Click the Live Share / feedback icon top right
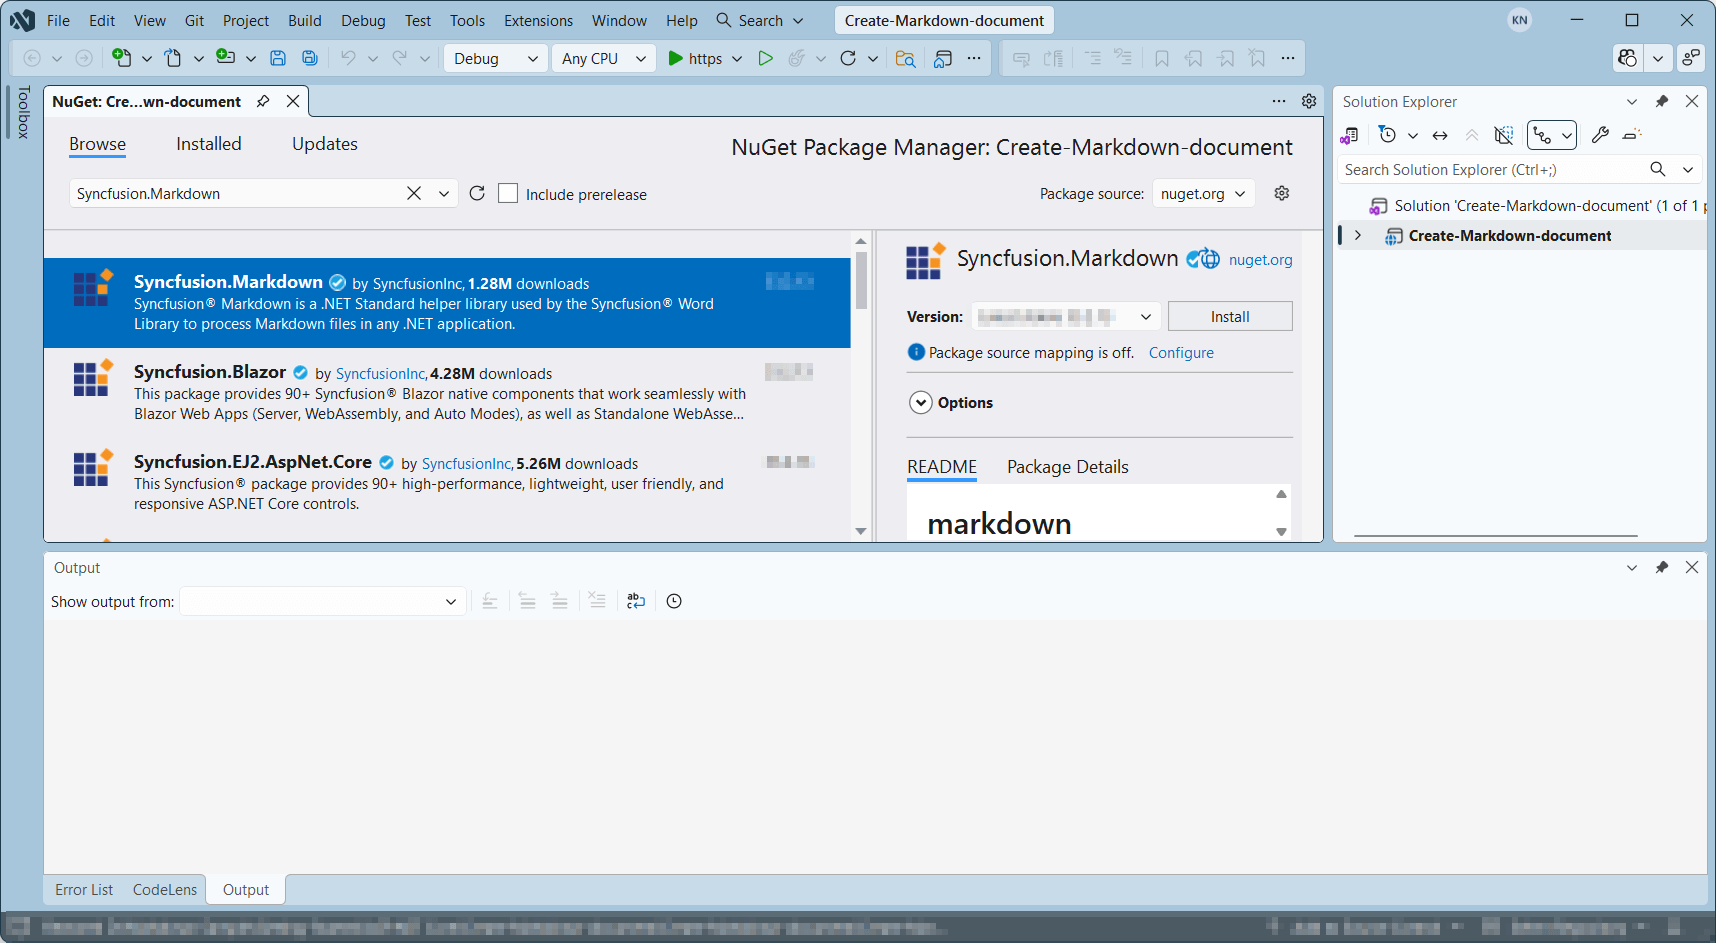 pyautogui.click(x=1691, y=58)
